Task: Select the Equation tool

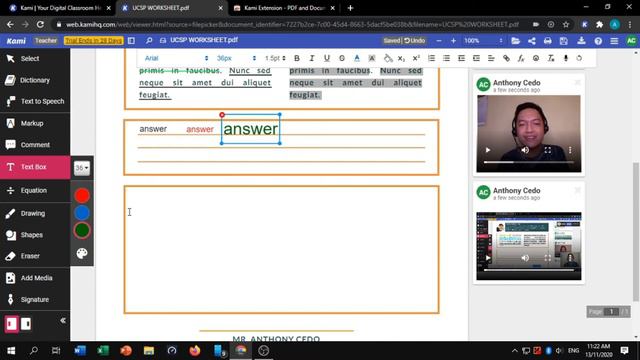Action: (35, 191)
